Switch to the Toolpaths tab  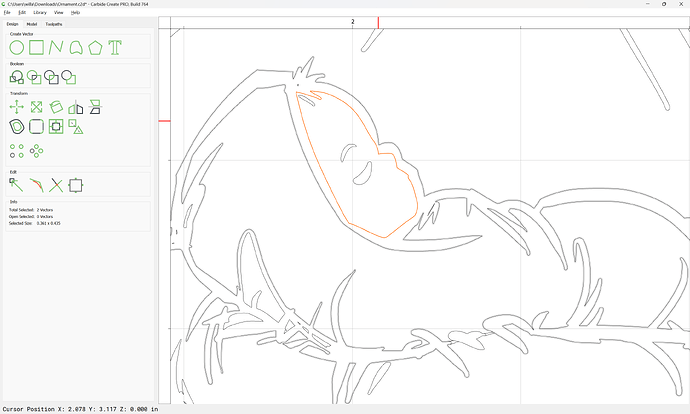(54, 24)
